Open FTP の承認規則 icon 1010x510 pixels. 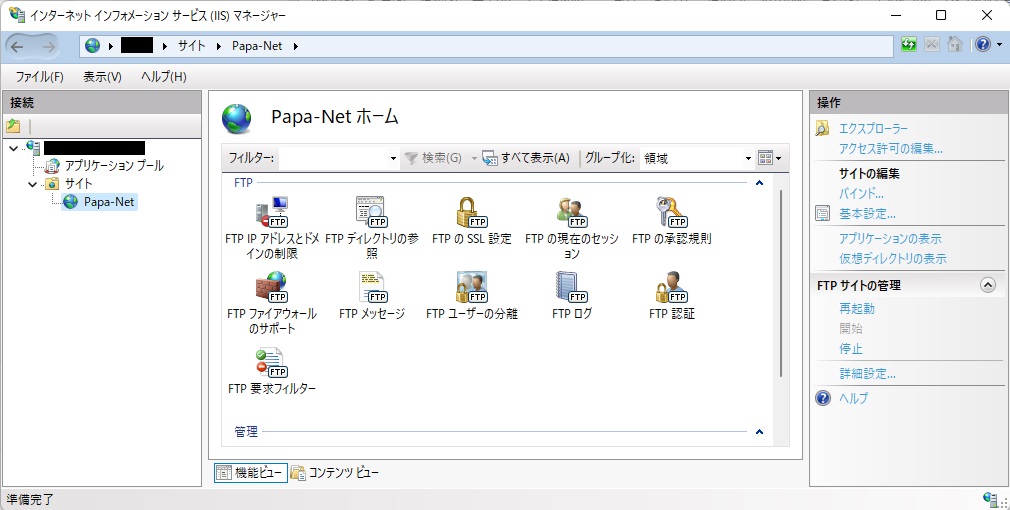[x=671, y=212]
